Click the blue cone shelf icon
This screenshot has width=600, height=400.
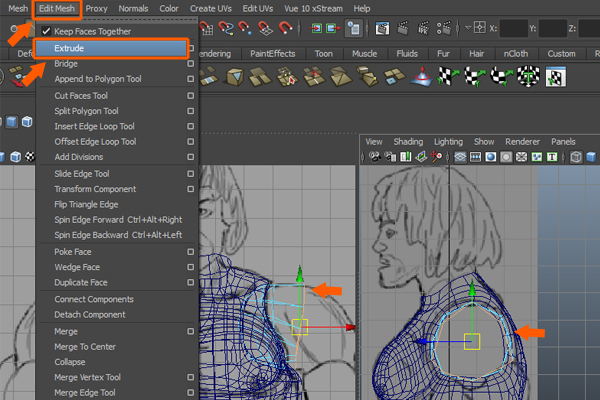point(421,76)
